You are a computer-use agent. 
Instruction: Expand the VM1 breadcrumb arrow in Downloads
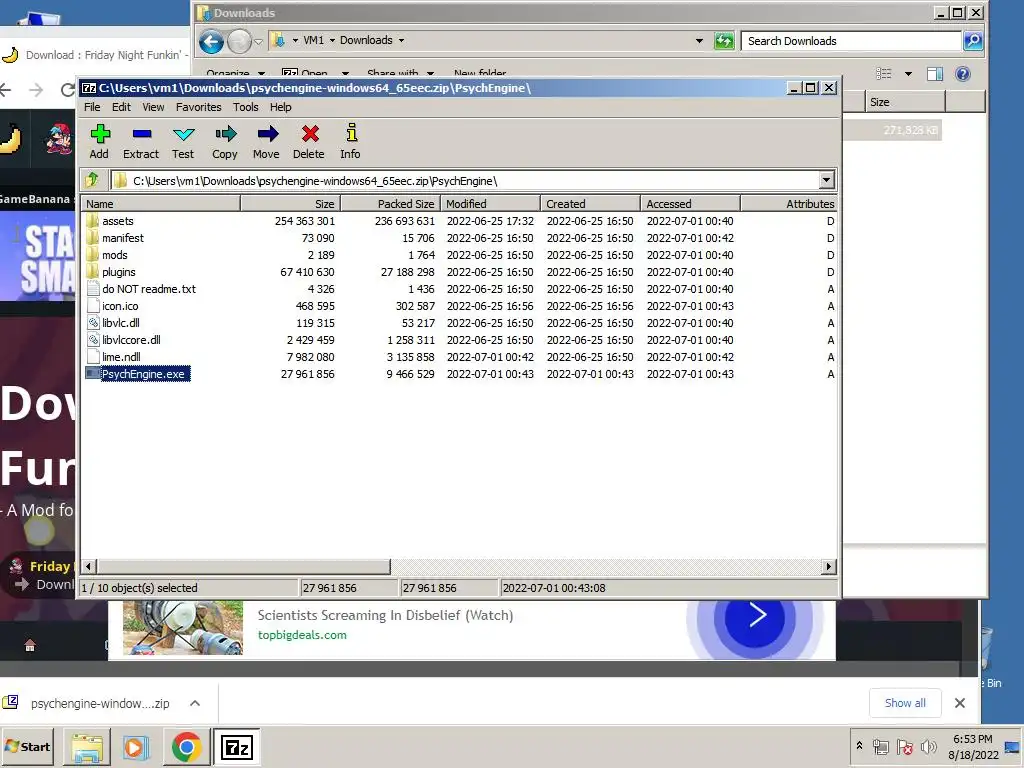click(332, 40)
